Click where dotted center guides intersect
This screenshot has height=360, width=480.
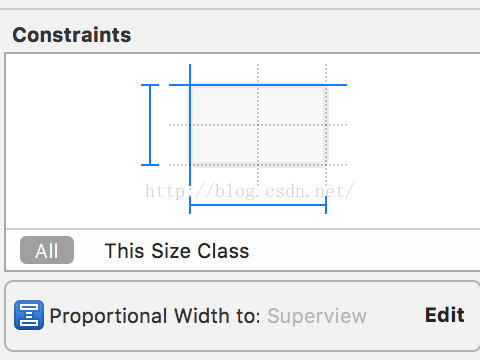(258, 125)
